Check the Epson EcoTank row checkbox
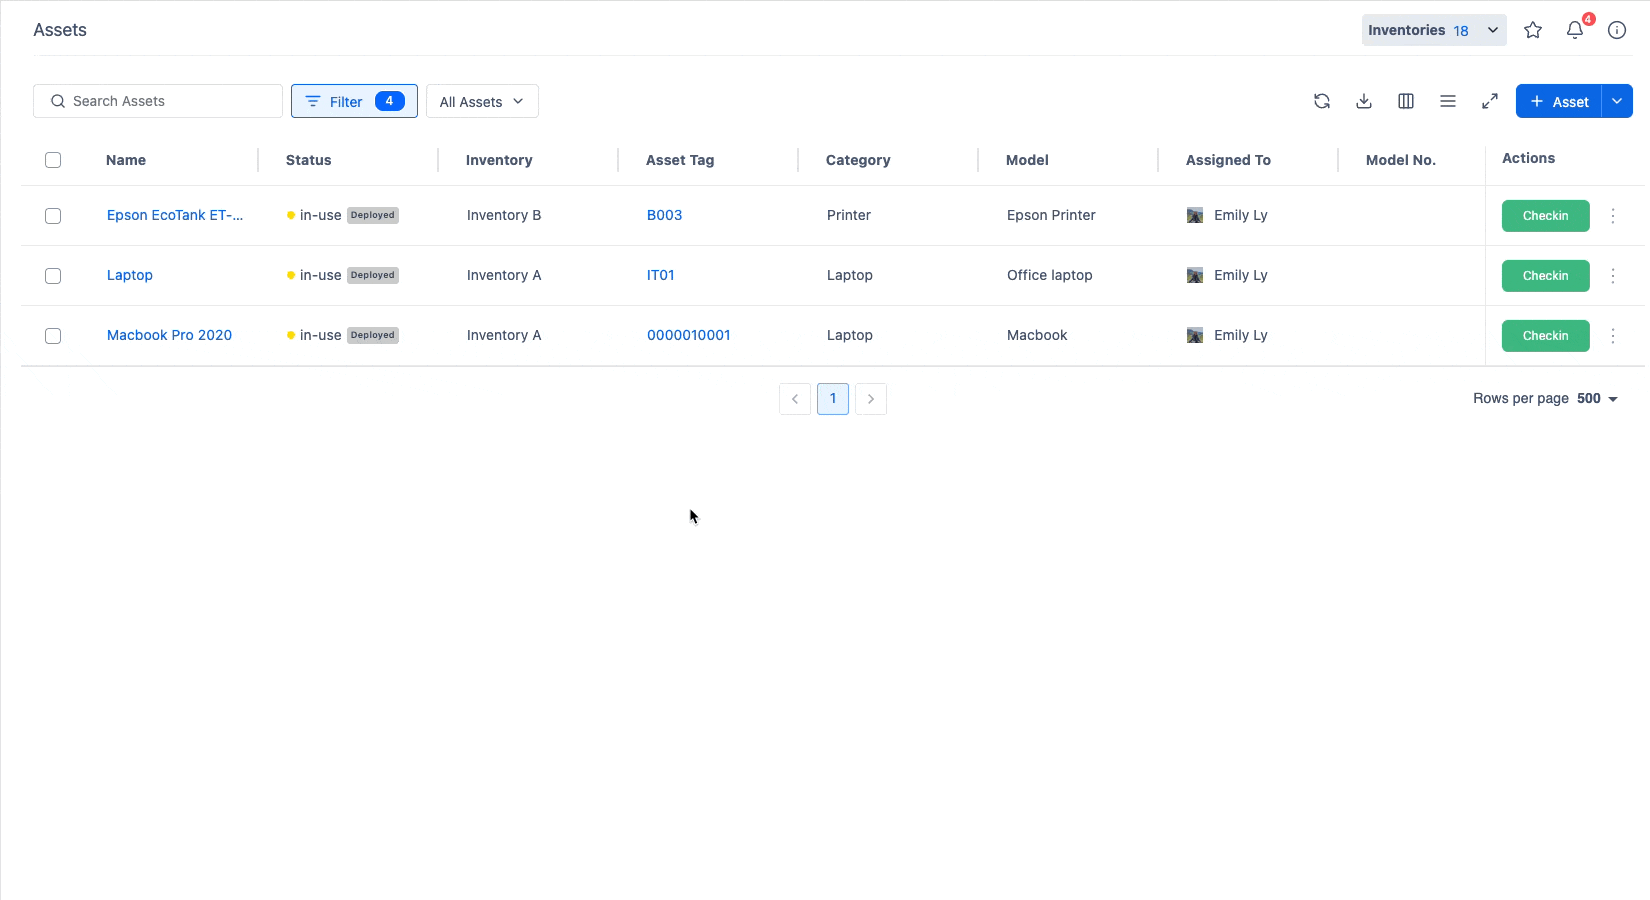1650x900 pixels. coord(53,216)
